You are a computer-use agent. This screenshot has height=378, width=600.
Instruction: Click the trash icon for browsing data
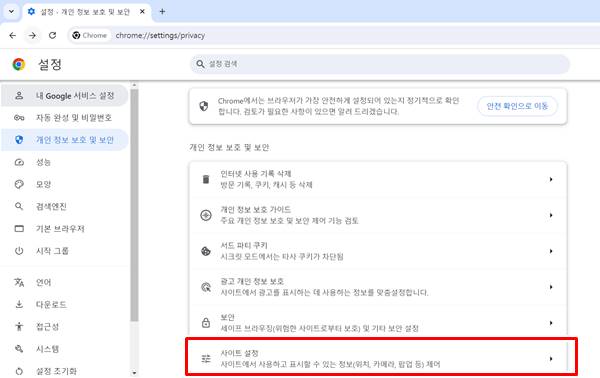206,179
